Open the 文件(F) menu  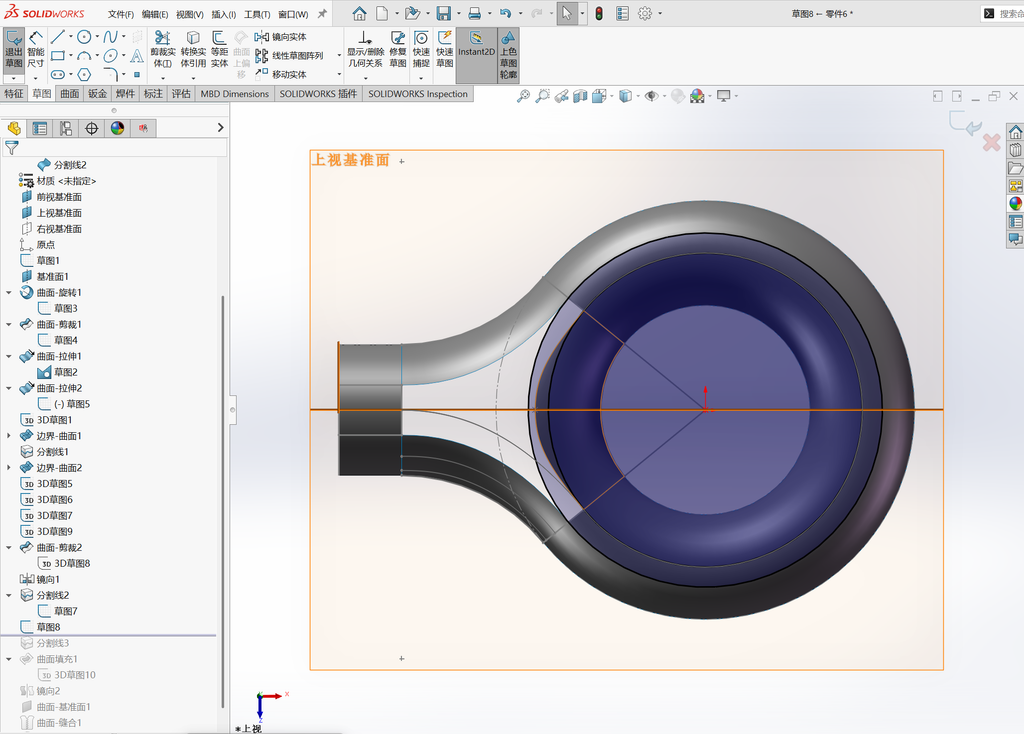coord(121,14)
